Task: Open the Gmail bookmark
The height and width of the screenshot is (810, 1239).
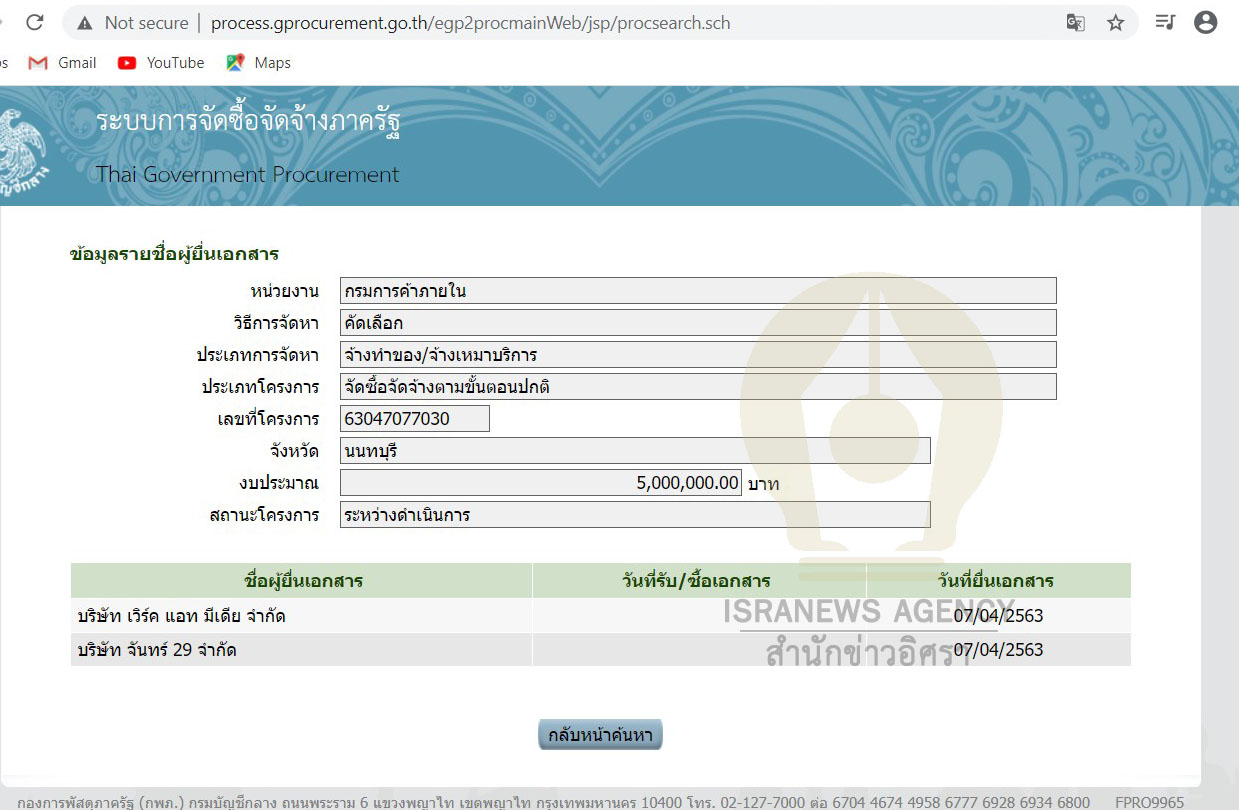Action: 63,63
